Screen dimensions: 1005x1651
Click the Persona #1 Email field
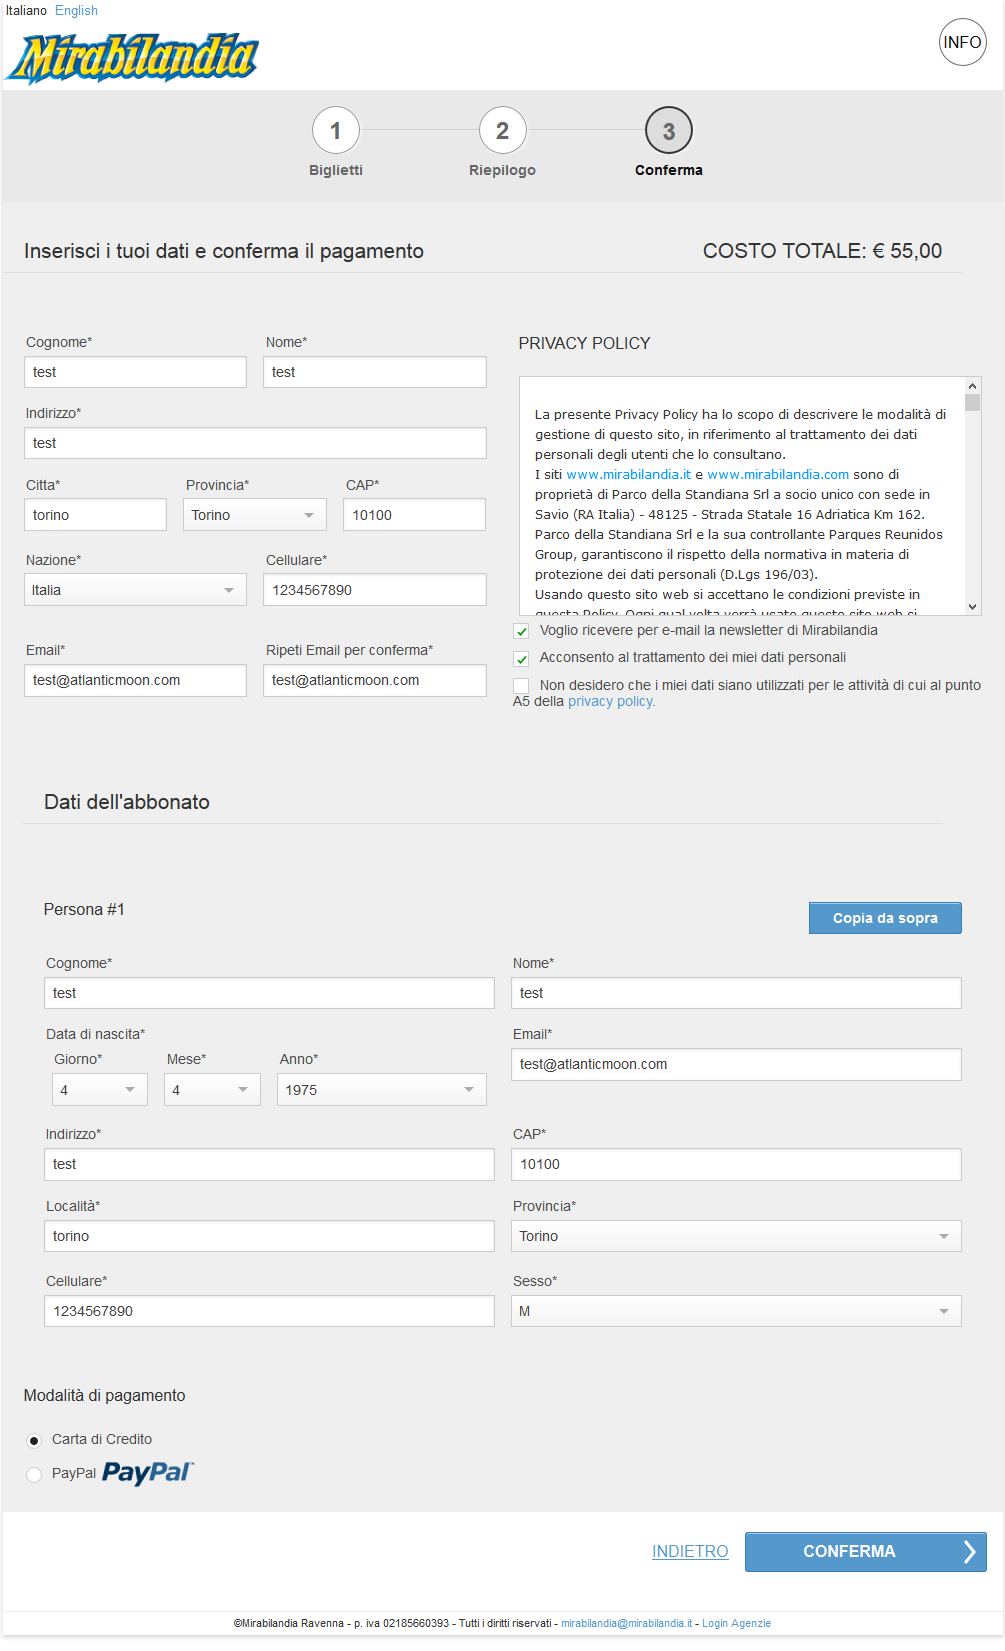736,1064
